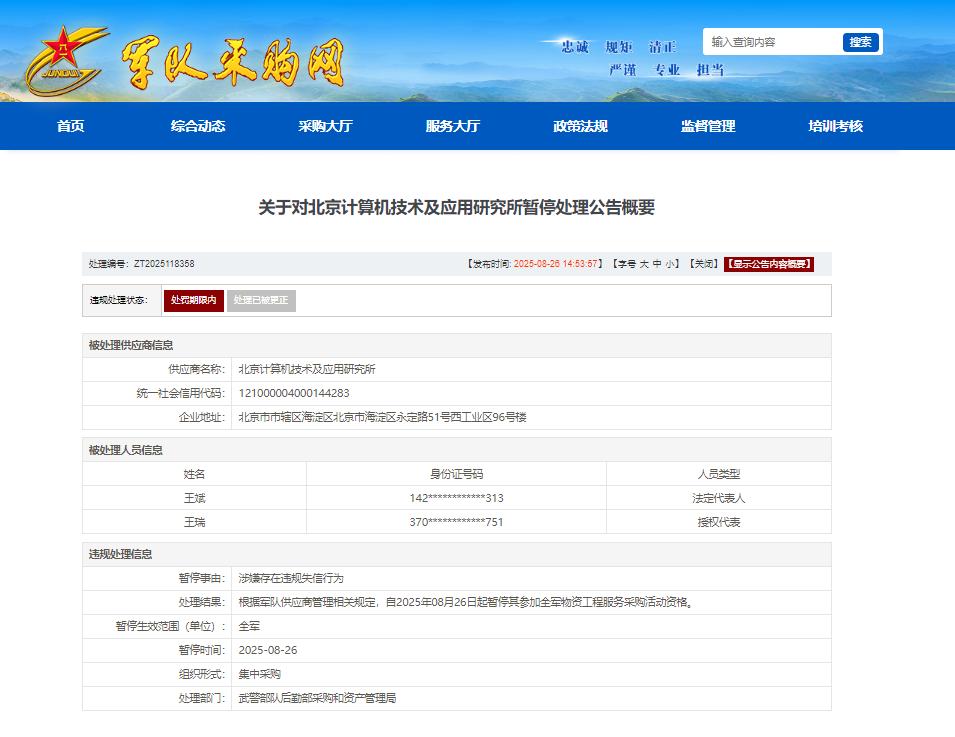Go to 采购大厅 navigation tab

click(x=325, y=126)
